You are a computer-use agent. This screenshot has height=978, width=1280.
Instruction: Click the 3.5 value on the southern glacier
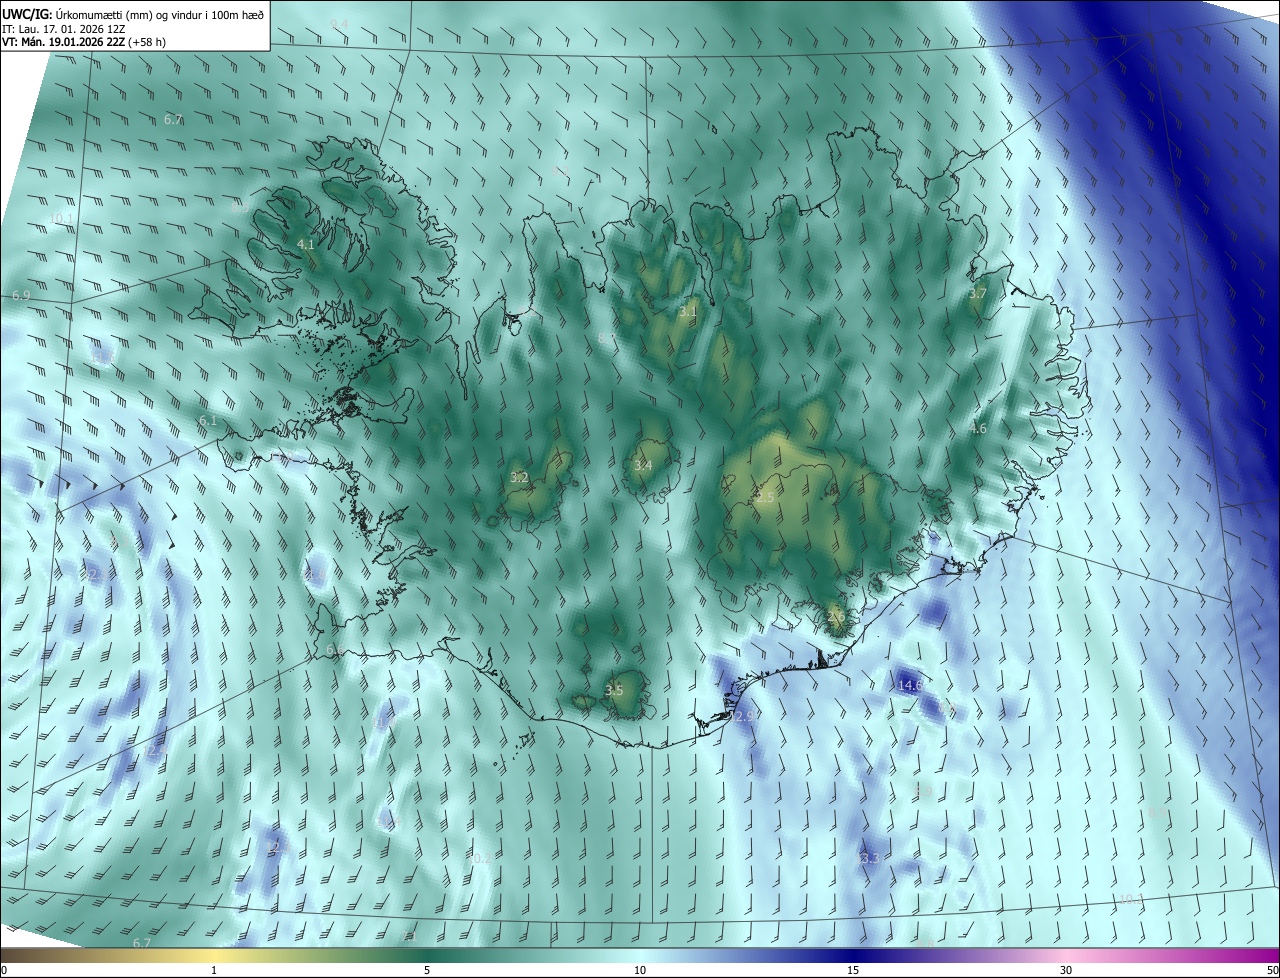tap(614, 691)
